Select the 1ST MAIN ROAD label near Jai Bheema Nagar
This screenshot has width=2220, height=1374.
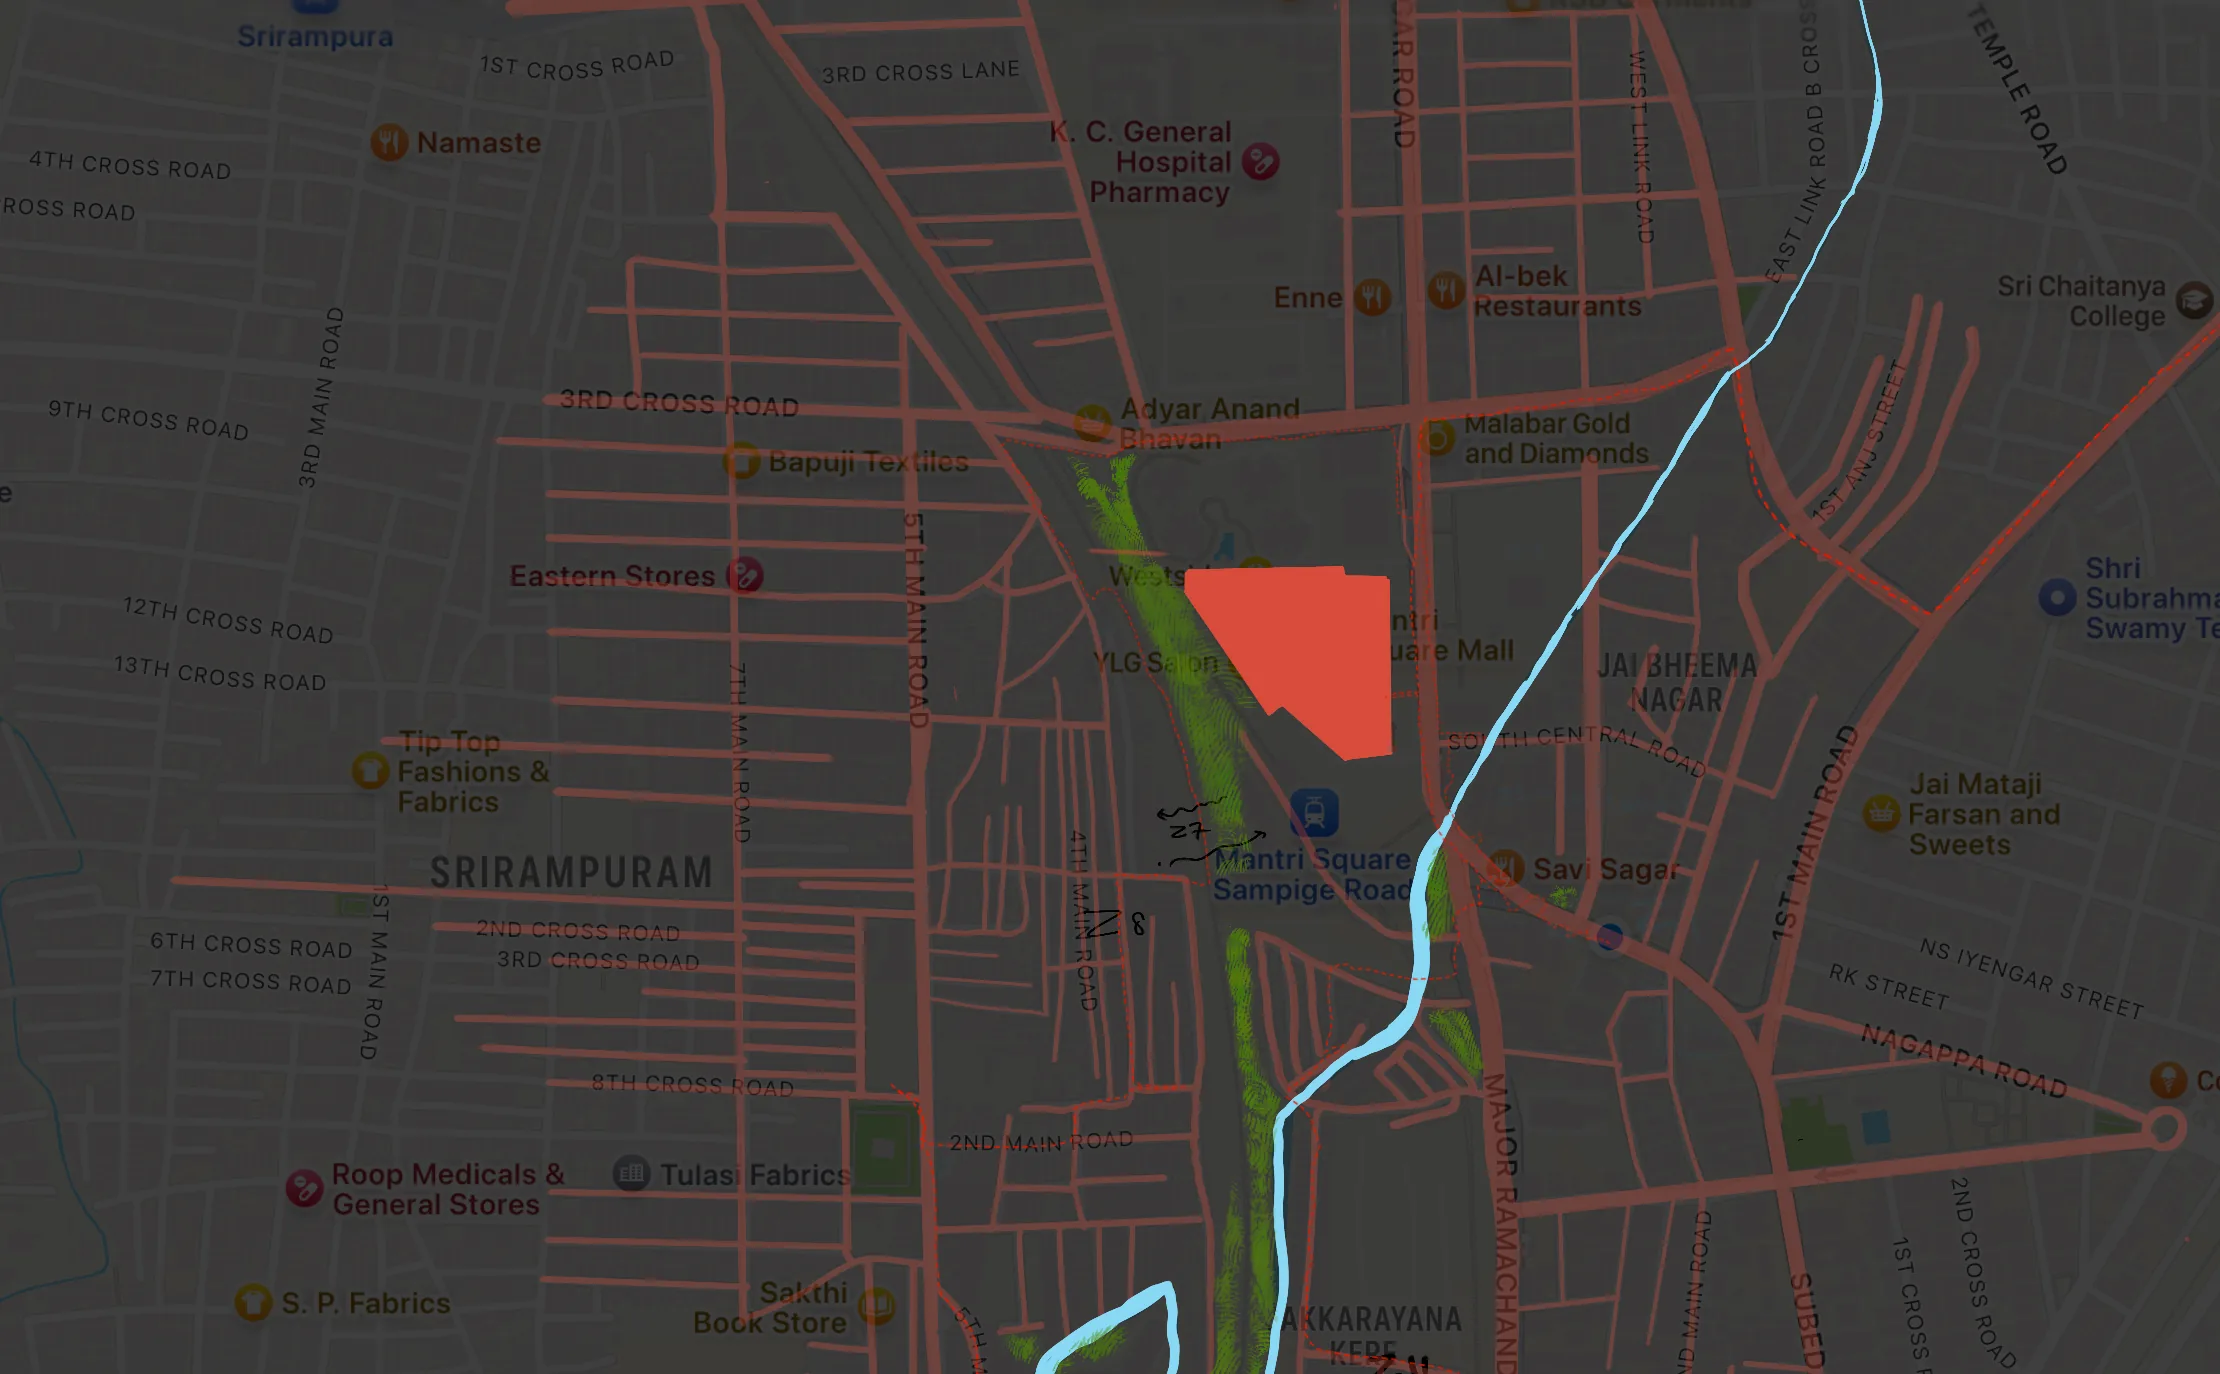pyautogui.click(x=1815, y=833)
